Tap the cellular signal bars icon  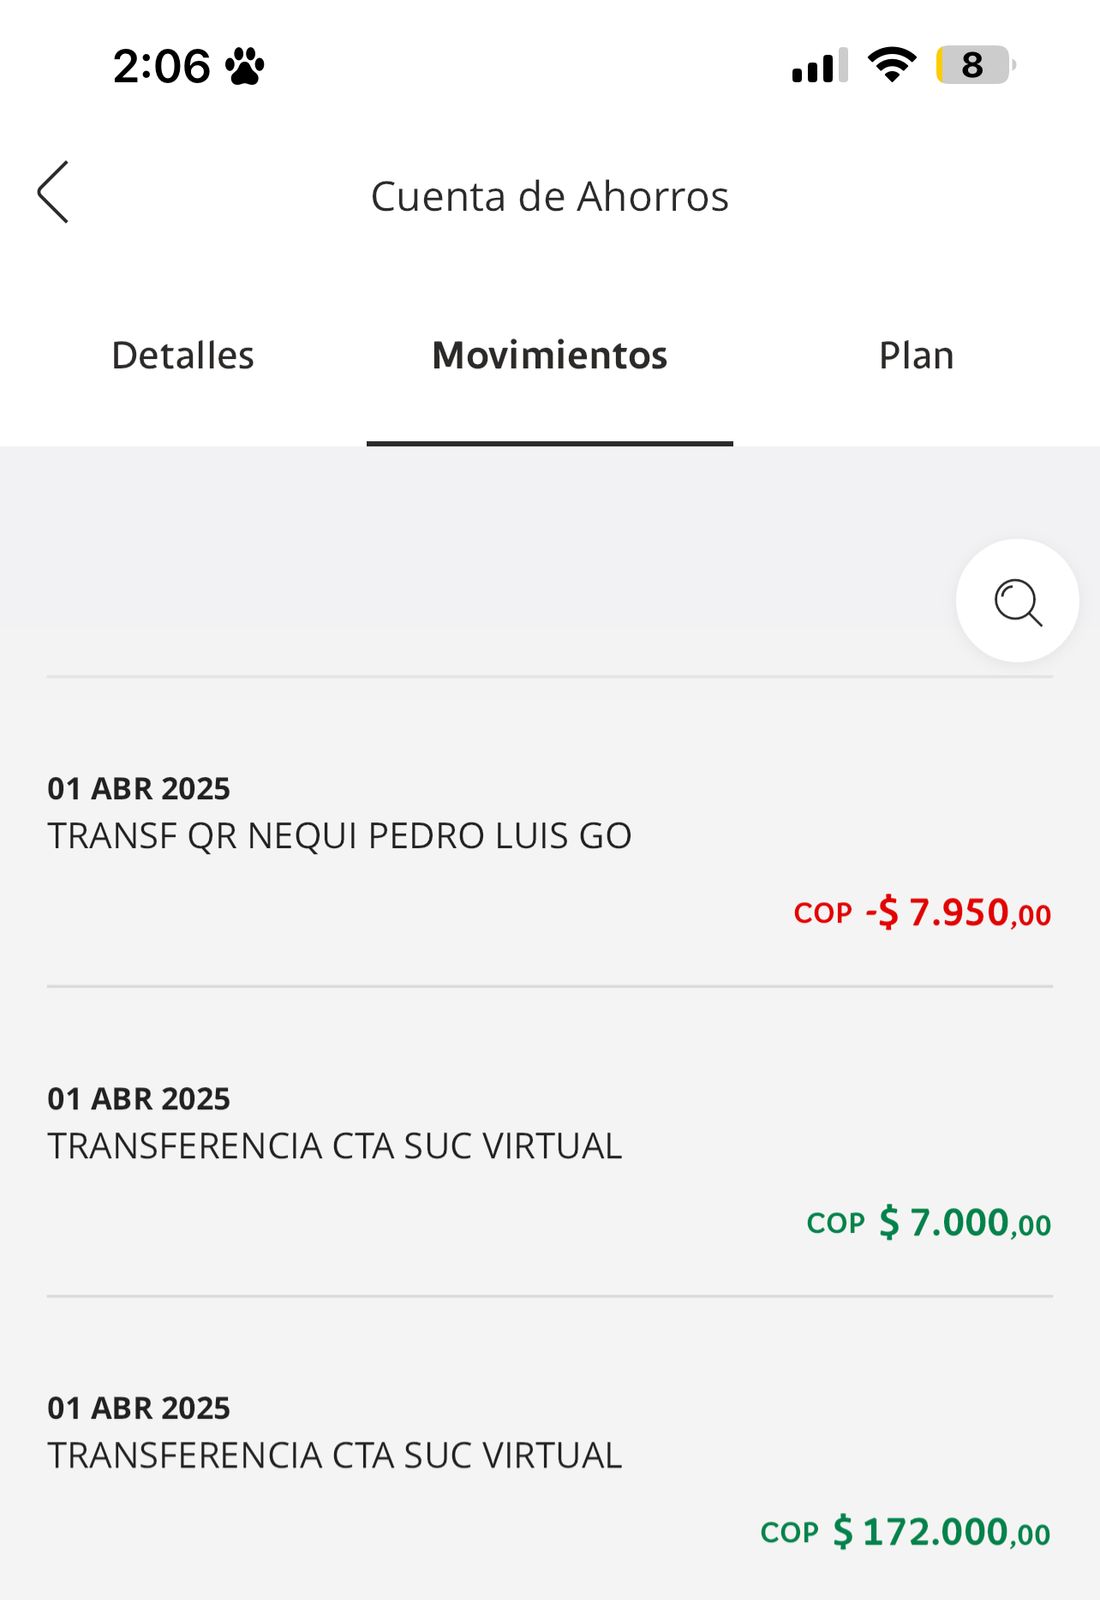819,66
